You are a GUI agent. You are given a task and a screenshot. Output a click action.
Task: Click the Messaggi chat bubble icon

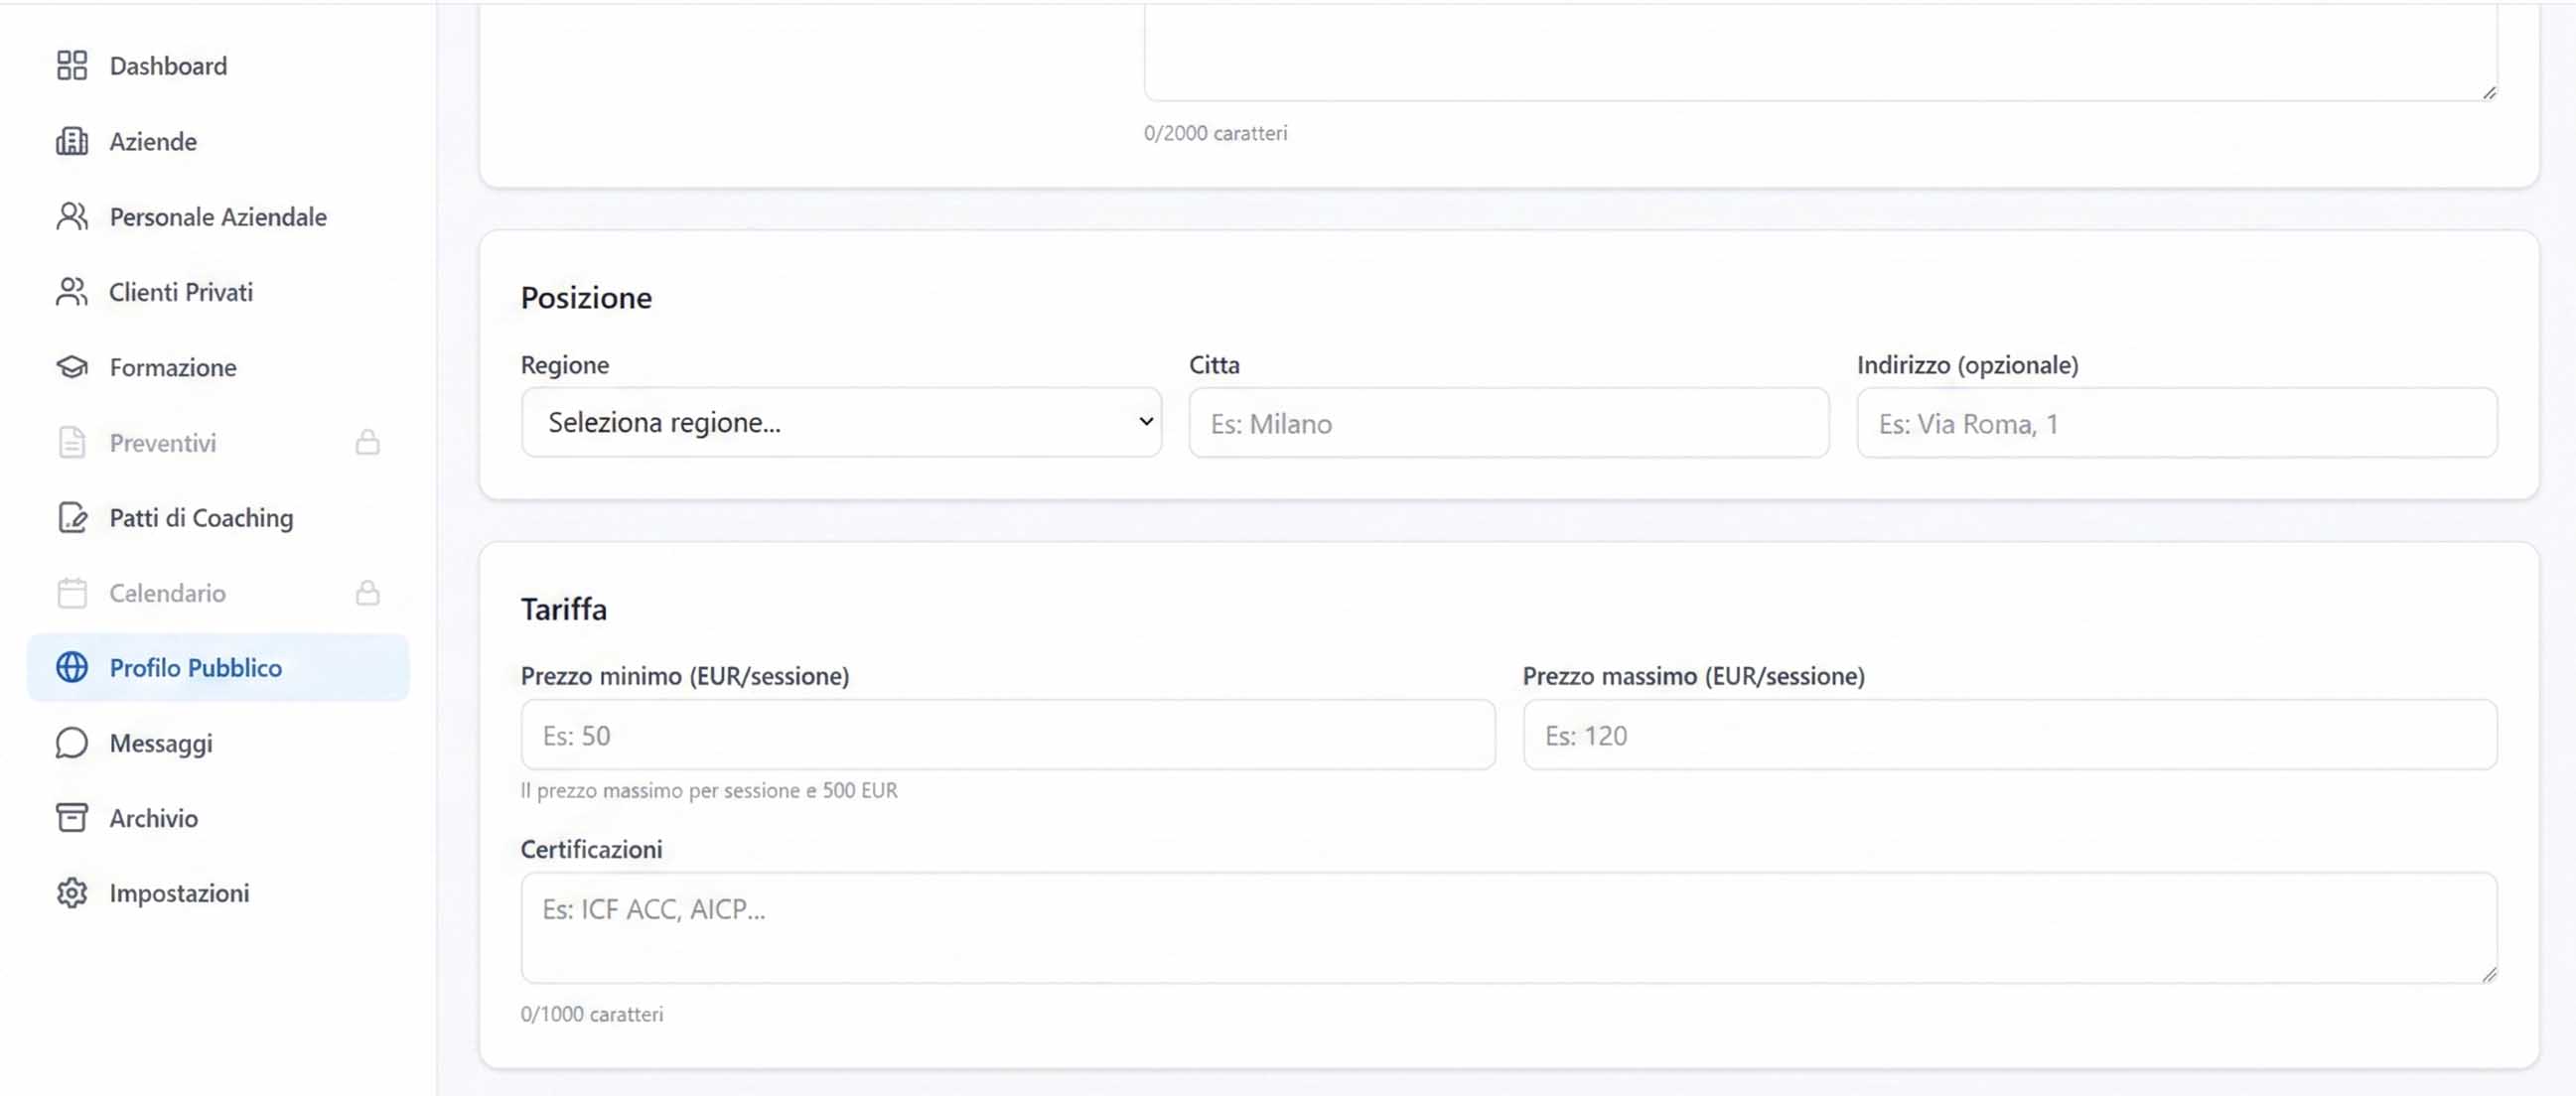coord(72,743)
